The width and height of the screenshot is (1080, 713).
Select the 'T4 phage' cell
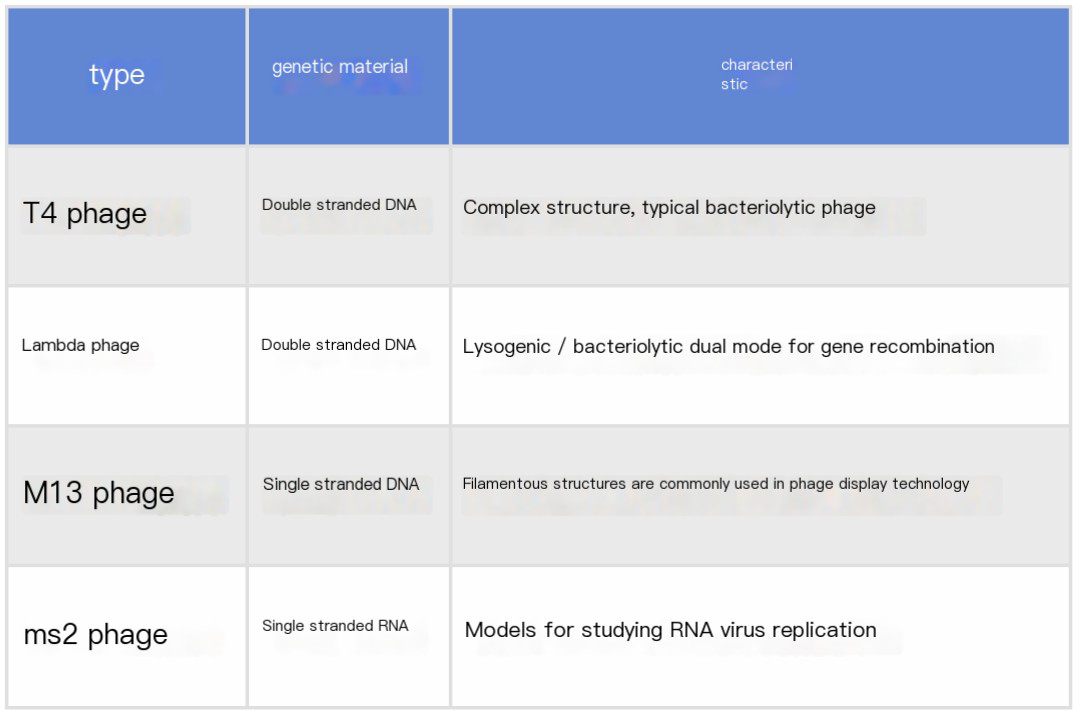coord(85,213)
